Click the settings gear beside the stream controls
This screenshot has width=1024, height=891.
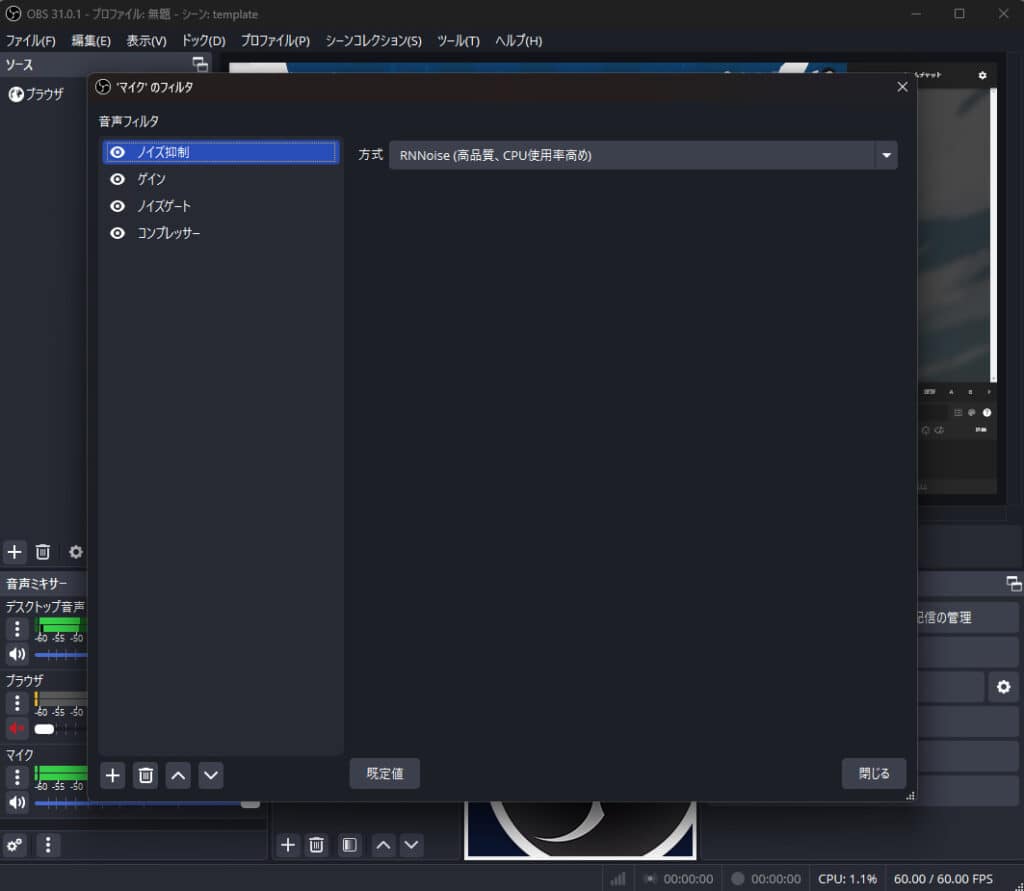click(x=1003, y=687)
